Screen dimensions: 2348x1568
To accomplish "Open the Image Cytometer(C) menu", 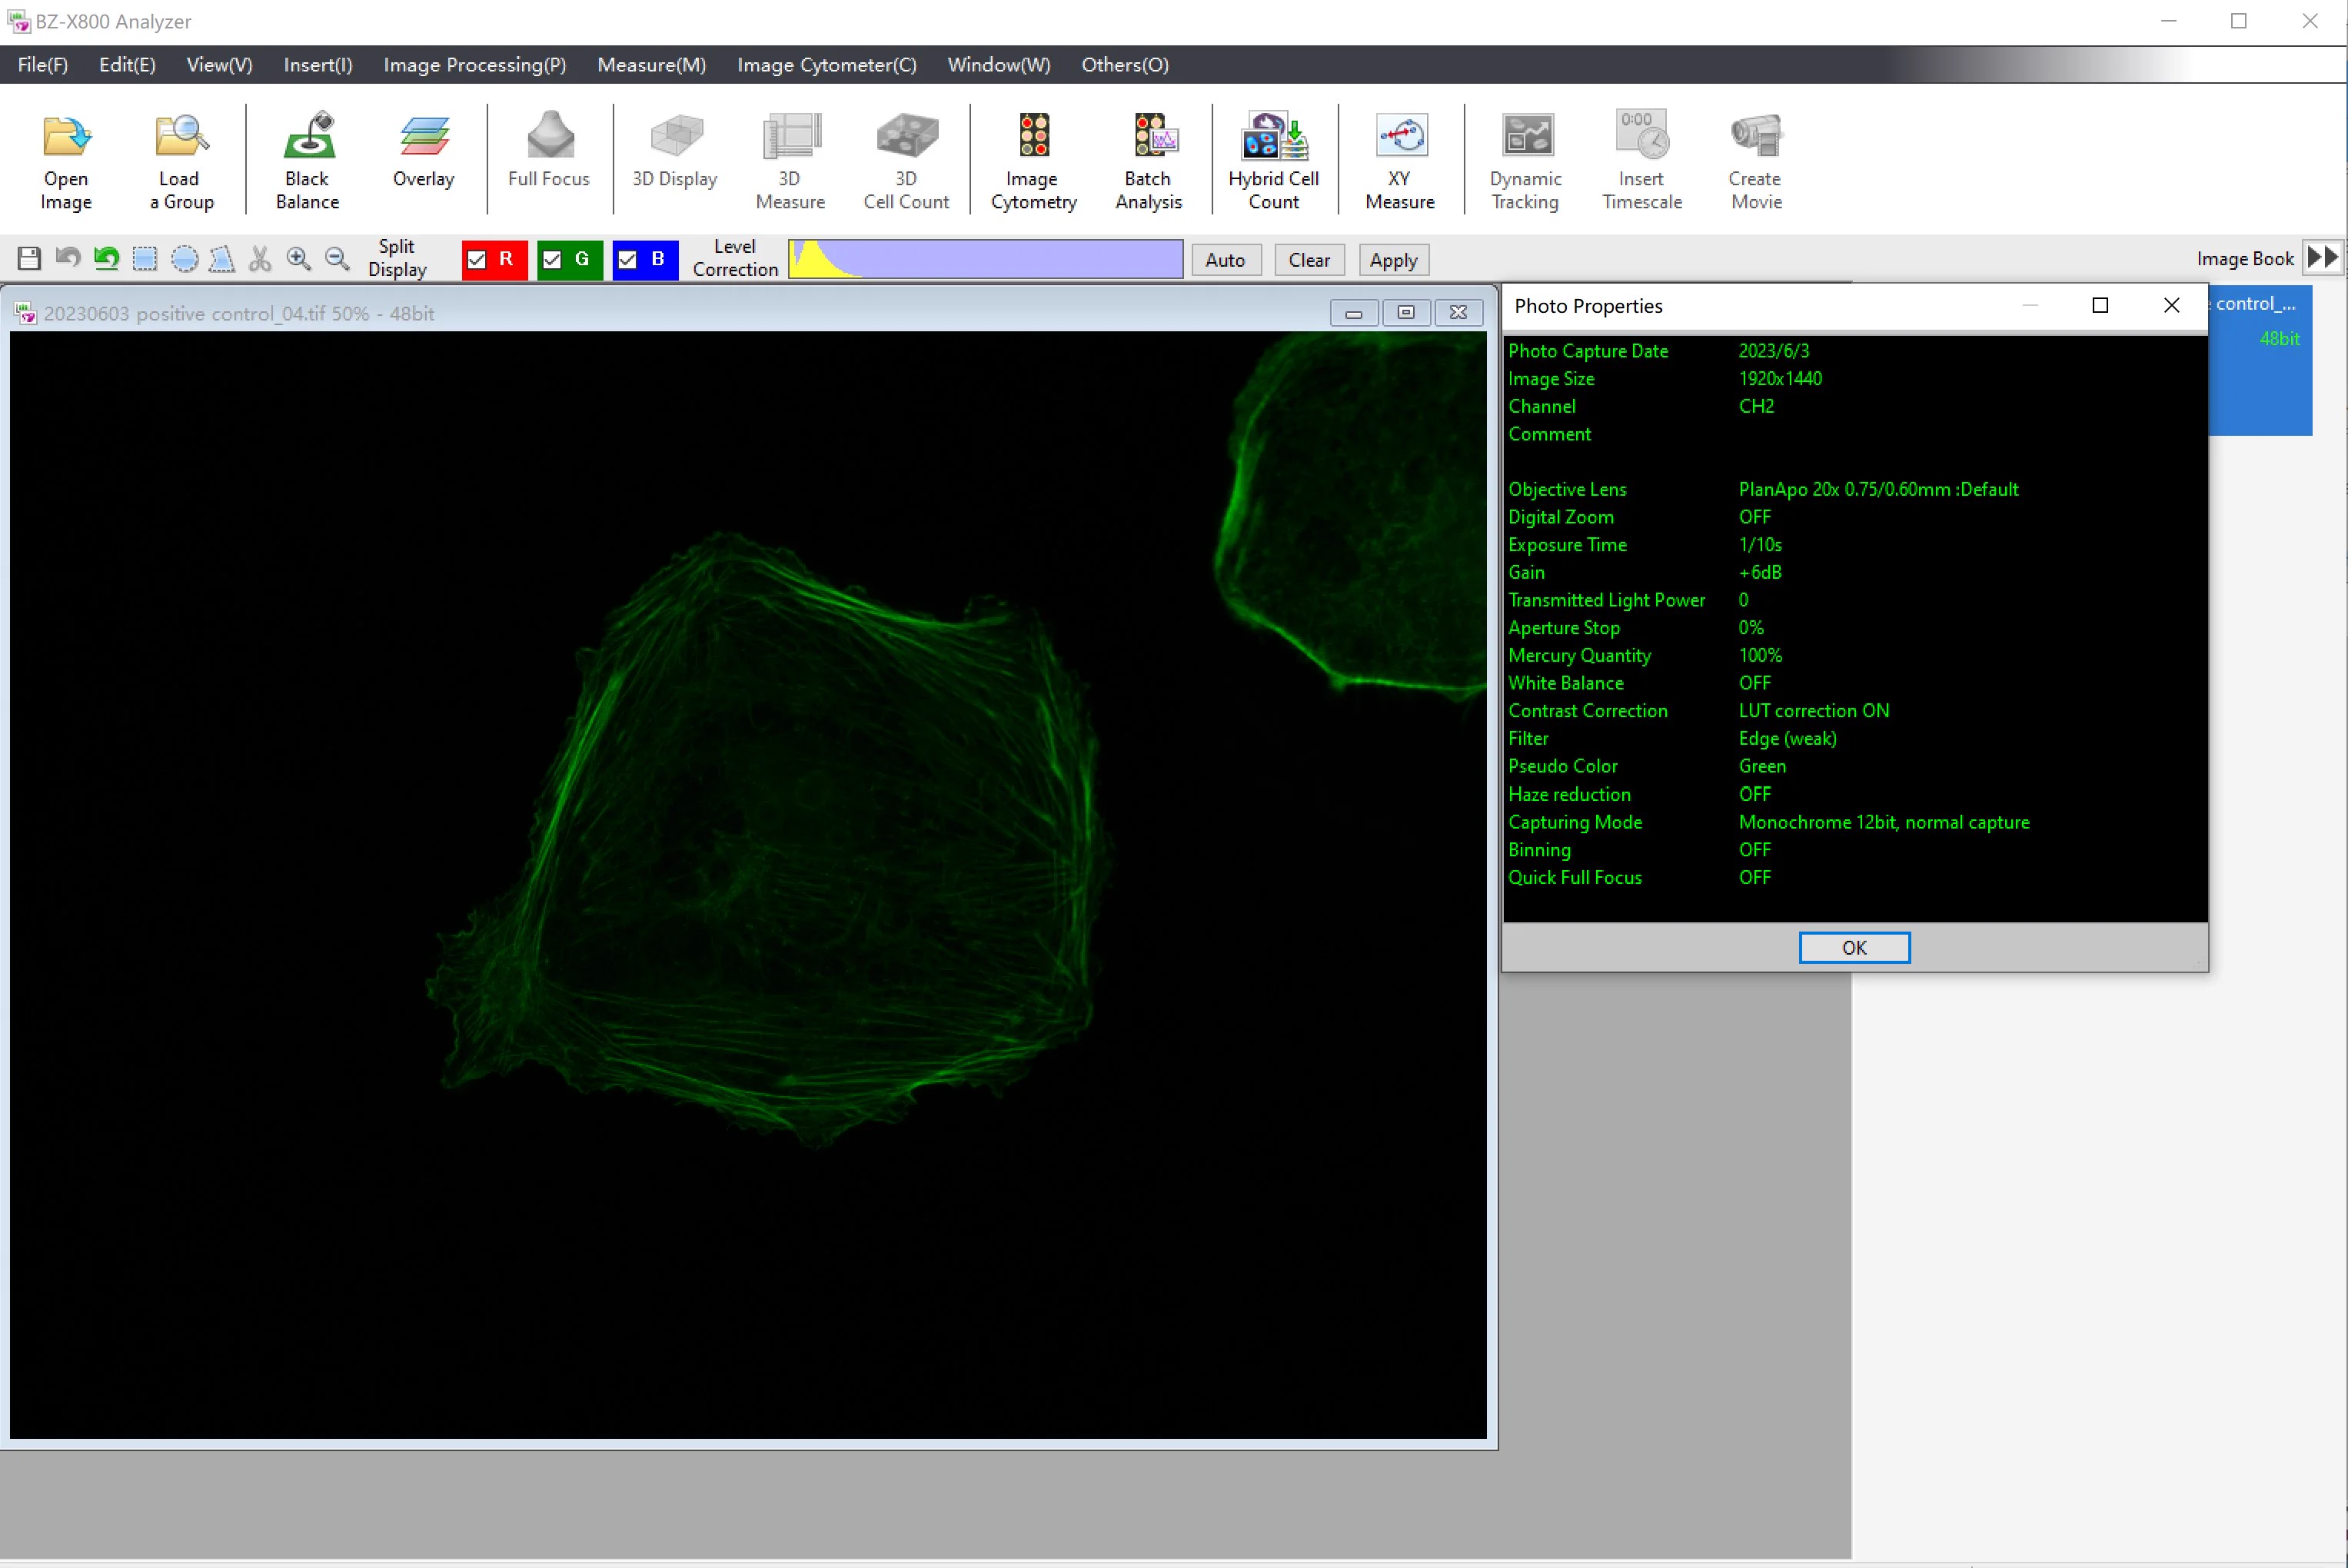I will pyautogui.click(x=827, y=65).
